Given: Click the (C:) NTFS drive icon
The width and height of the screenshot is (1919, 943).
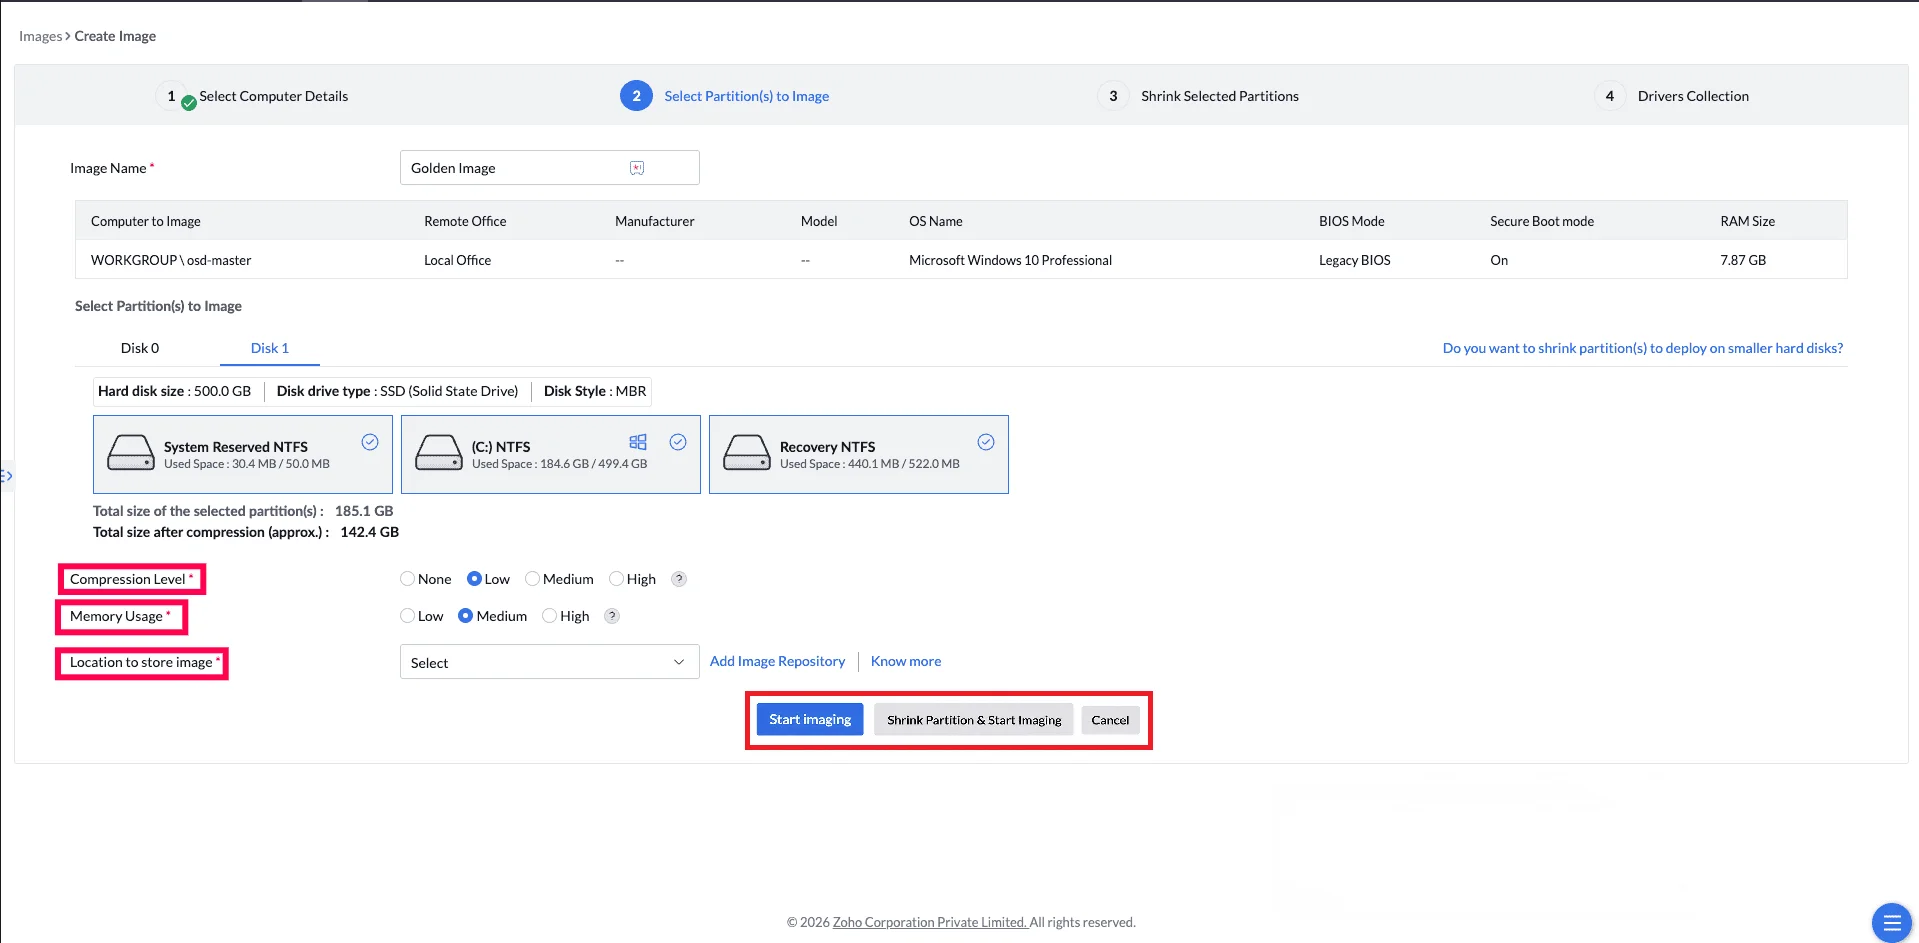Looking at the screenshot, I should click(x=439, y=453).
